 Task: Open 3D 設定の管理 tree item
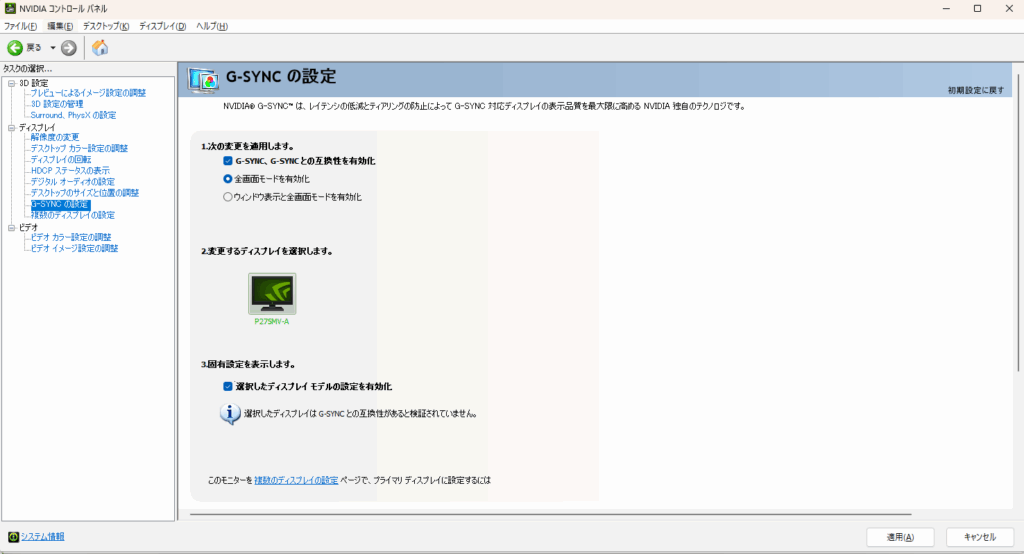tap(57, 104)
